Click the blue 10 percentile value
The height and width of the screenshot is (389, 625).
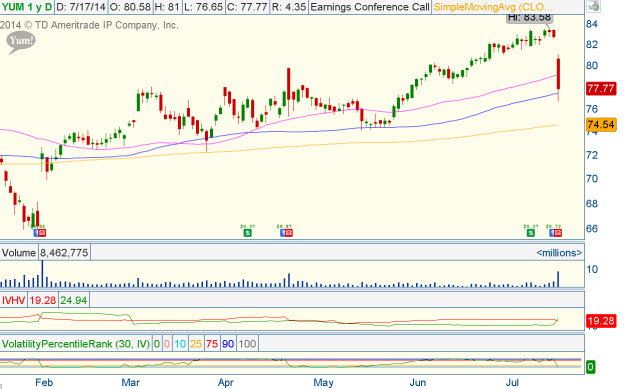coord(180,344)
